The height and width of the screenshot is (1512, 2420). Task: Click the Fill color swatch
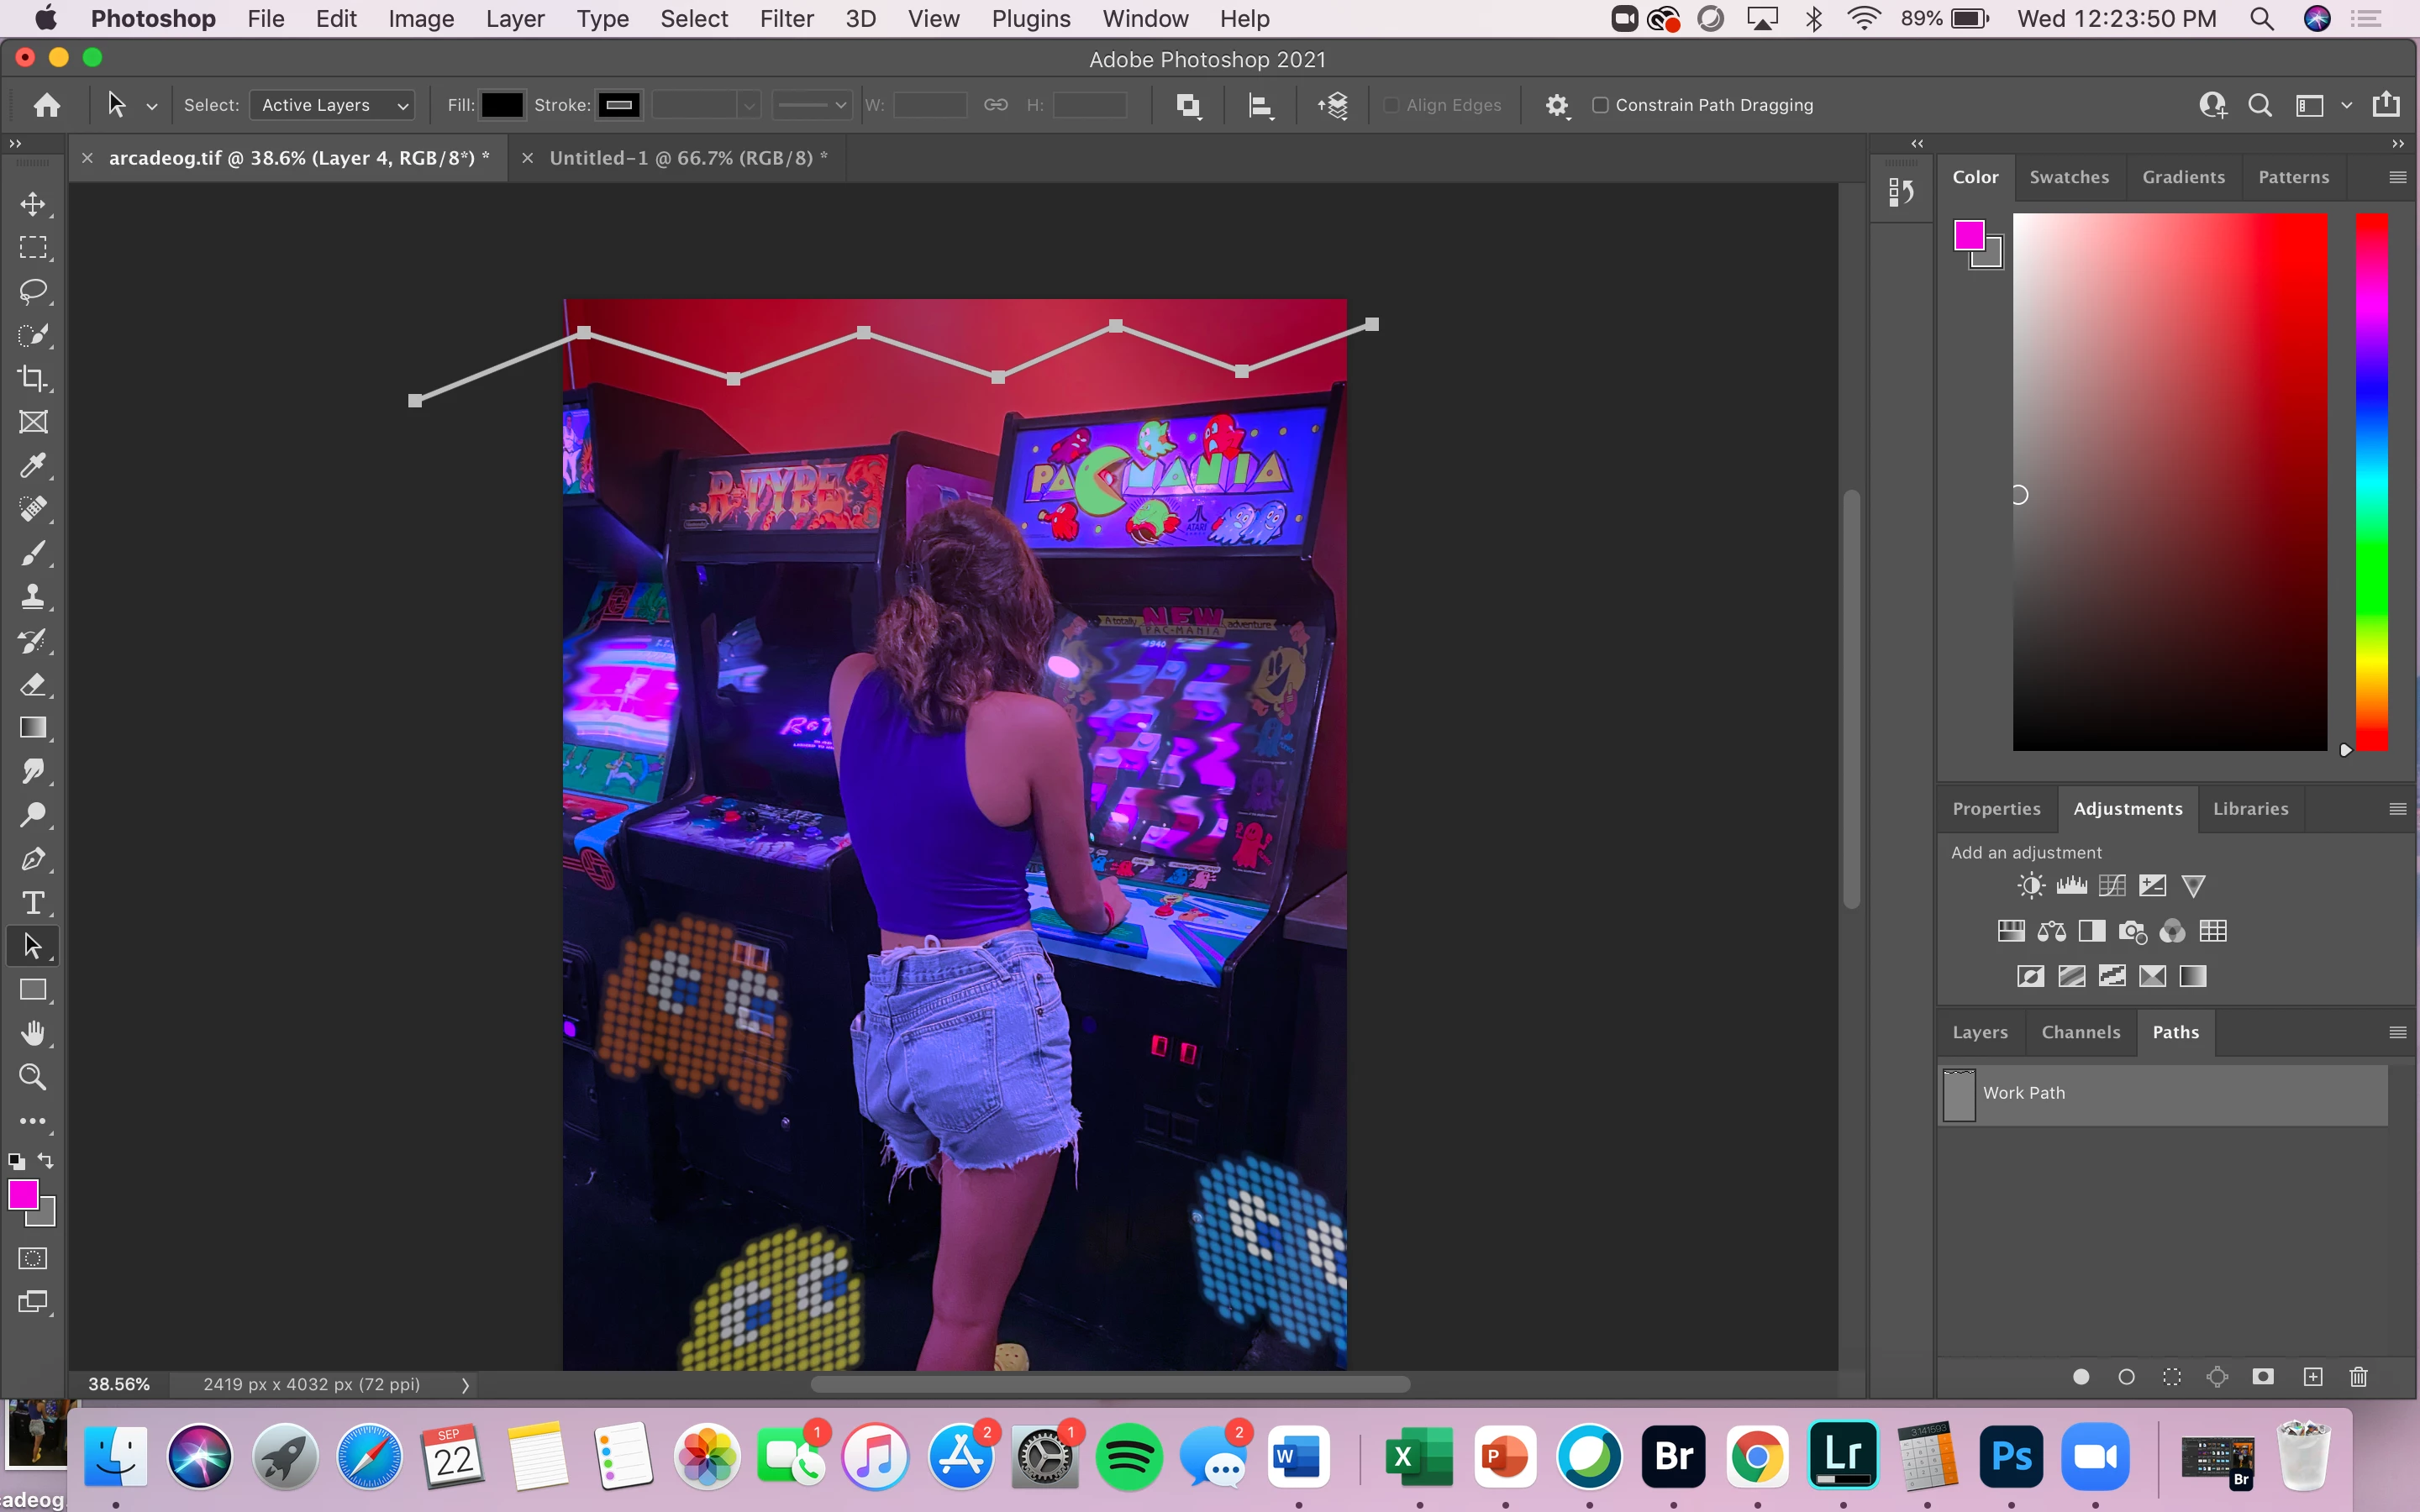click(x=501, y=105)
